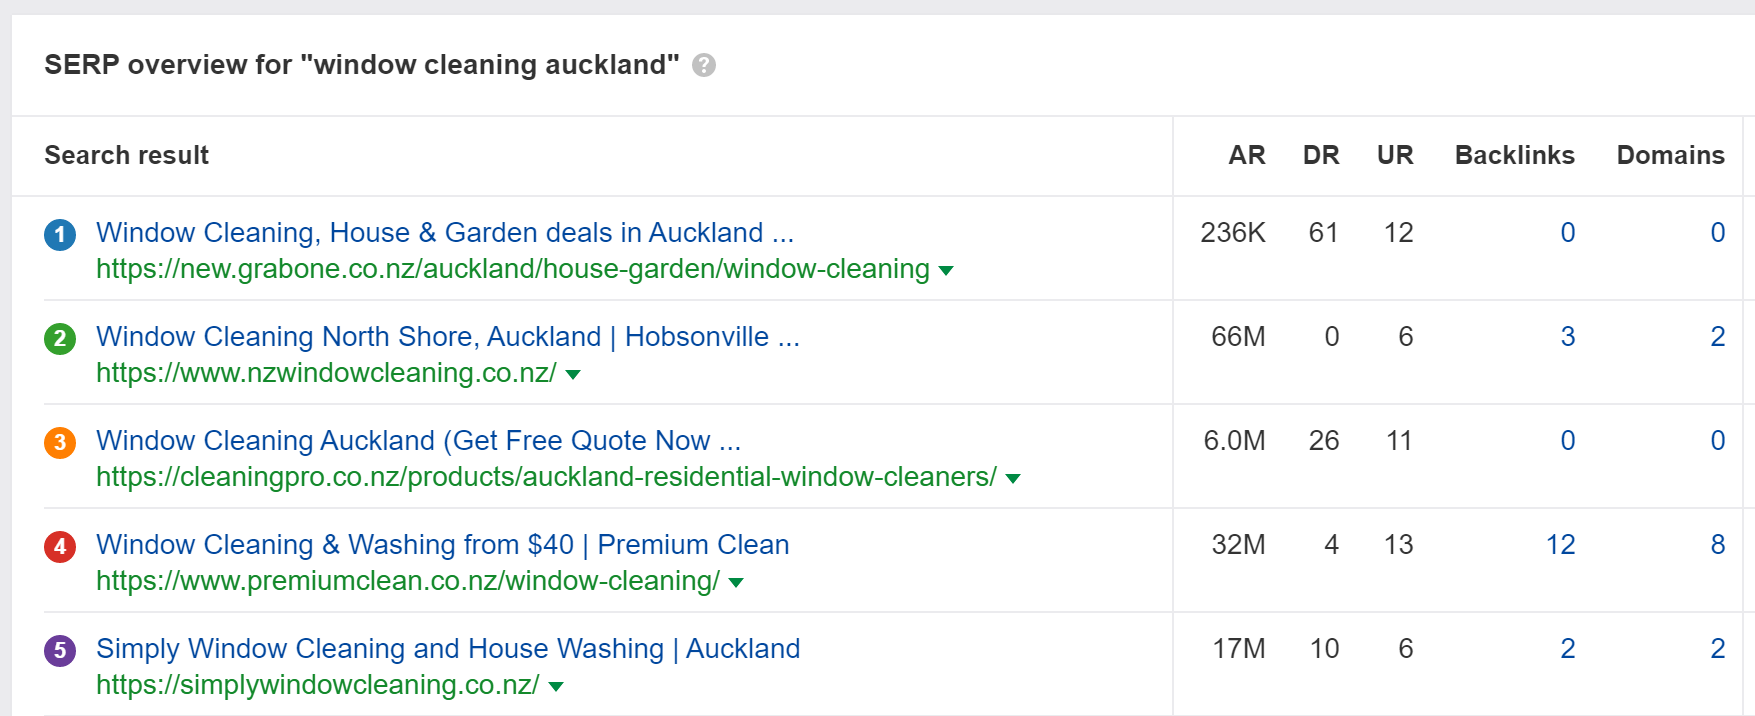Click the Domains column header
Viewport: 1755px width, 716px height.
(1670, 155)
